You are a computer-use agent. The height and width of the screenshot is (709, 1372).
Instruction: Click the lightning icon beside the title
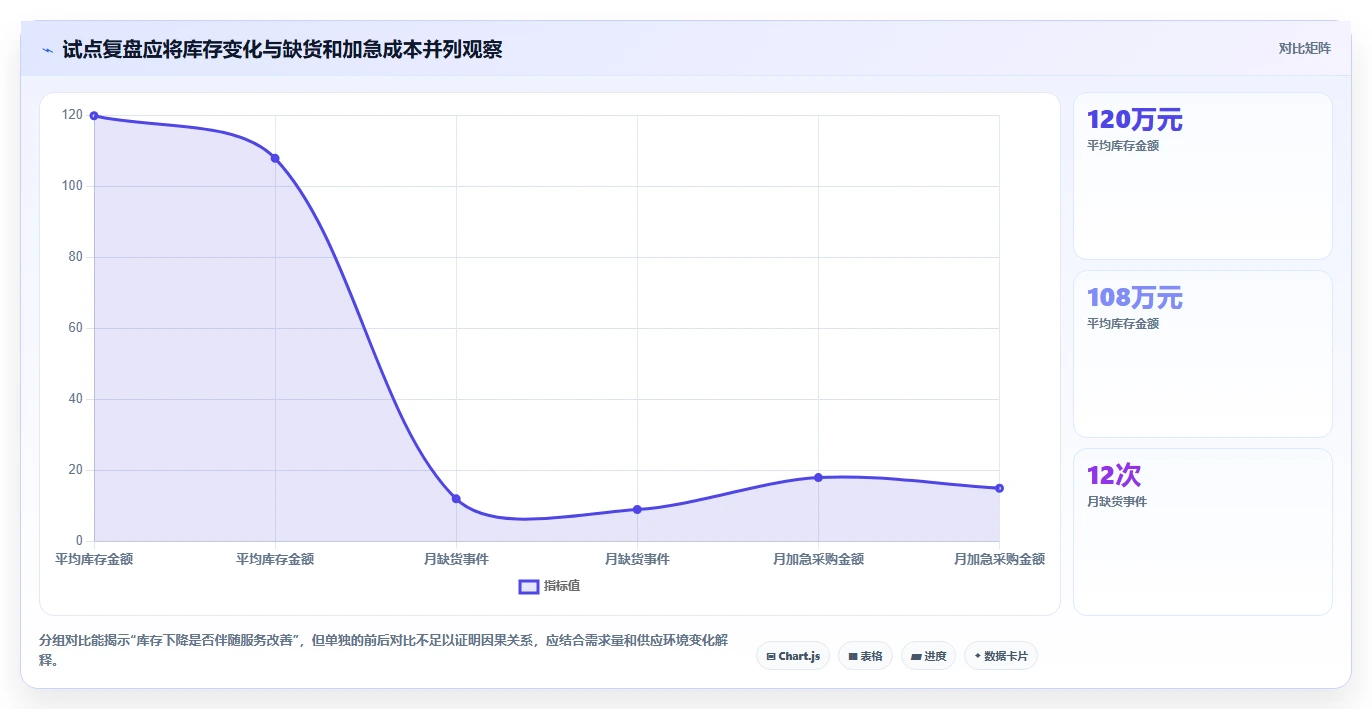tap(48, 49)
